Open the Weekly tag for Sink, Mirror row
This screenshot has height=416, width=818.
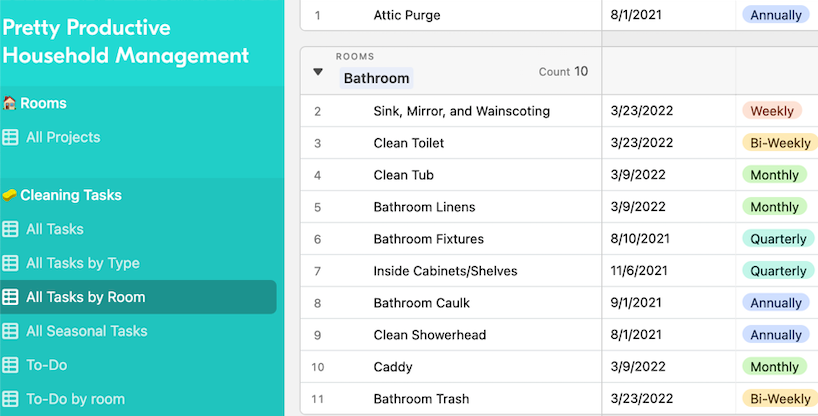[772, 111]
